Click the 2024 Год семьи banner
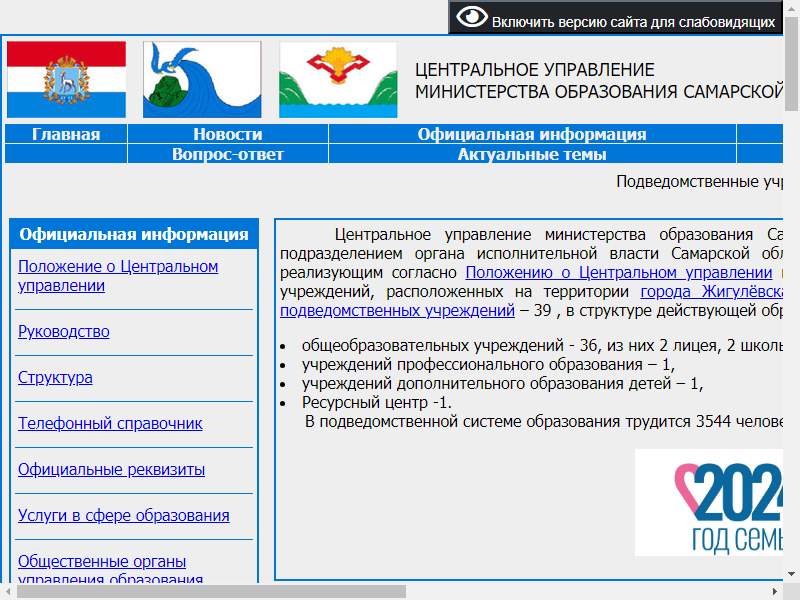Image resolution: width=800 pixels, height=600 pixels. point(709,502)
